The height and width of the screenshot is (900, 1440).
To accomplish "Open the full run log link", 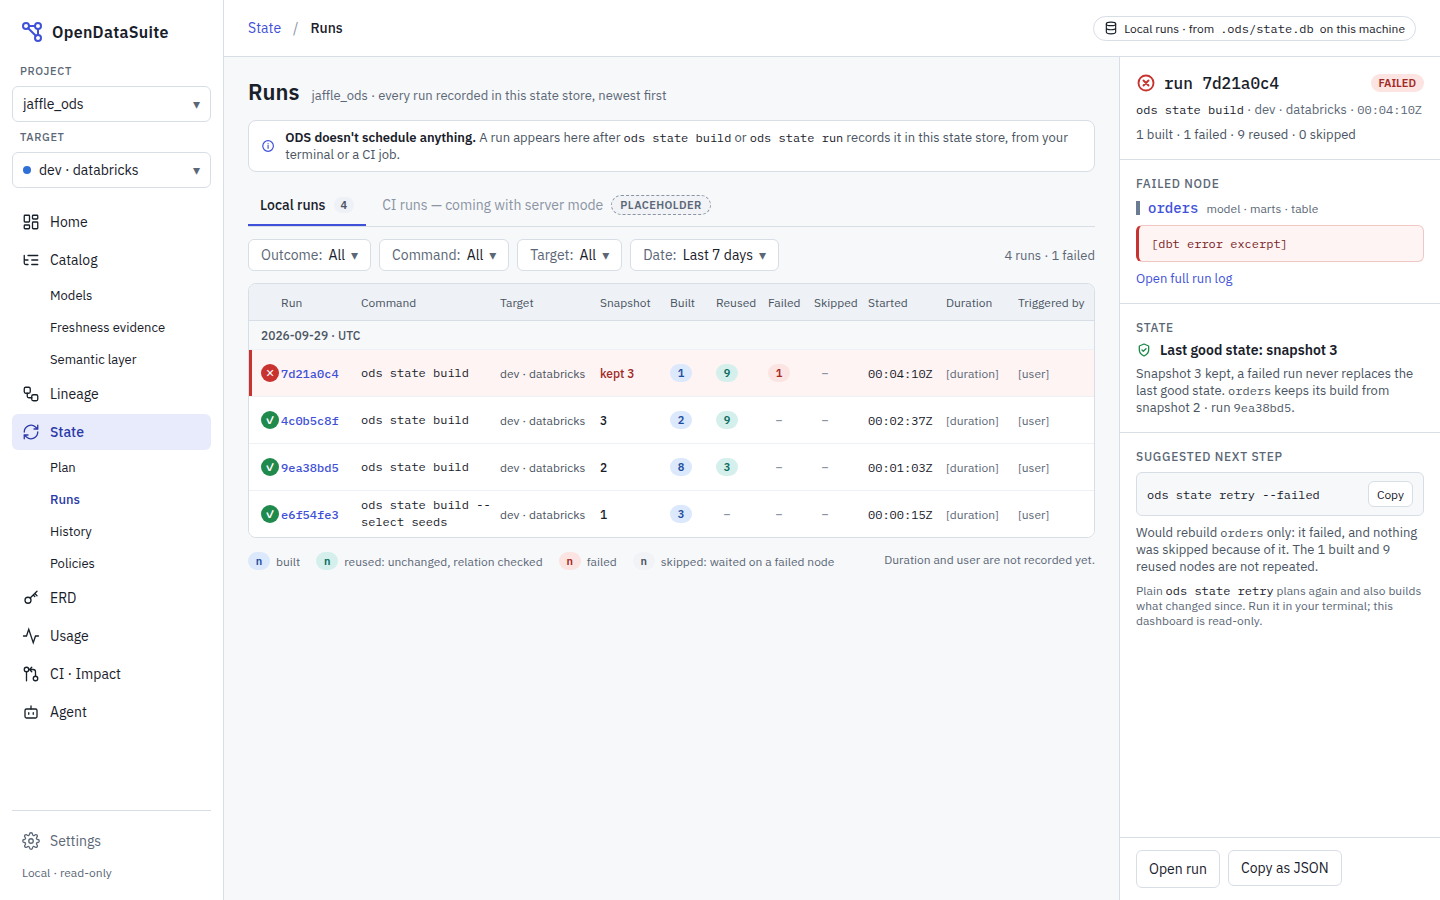I will pos(1184,279).
